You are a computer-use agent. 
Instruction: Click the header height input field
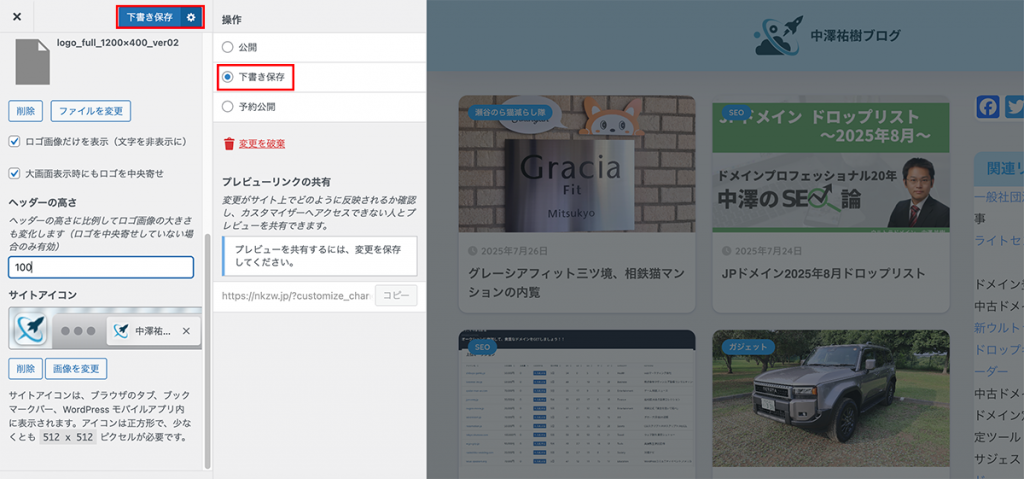[100, 267]
